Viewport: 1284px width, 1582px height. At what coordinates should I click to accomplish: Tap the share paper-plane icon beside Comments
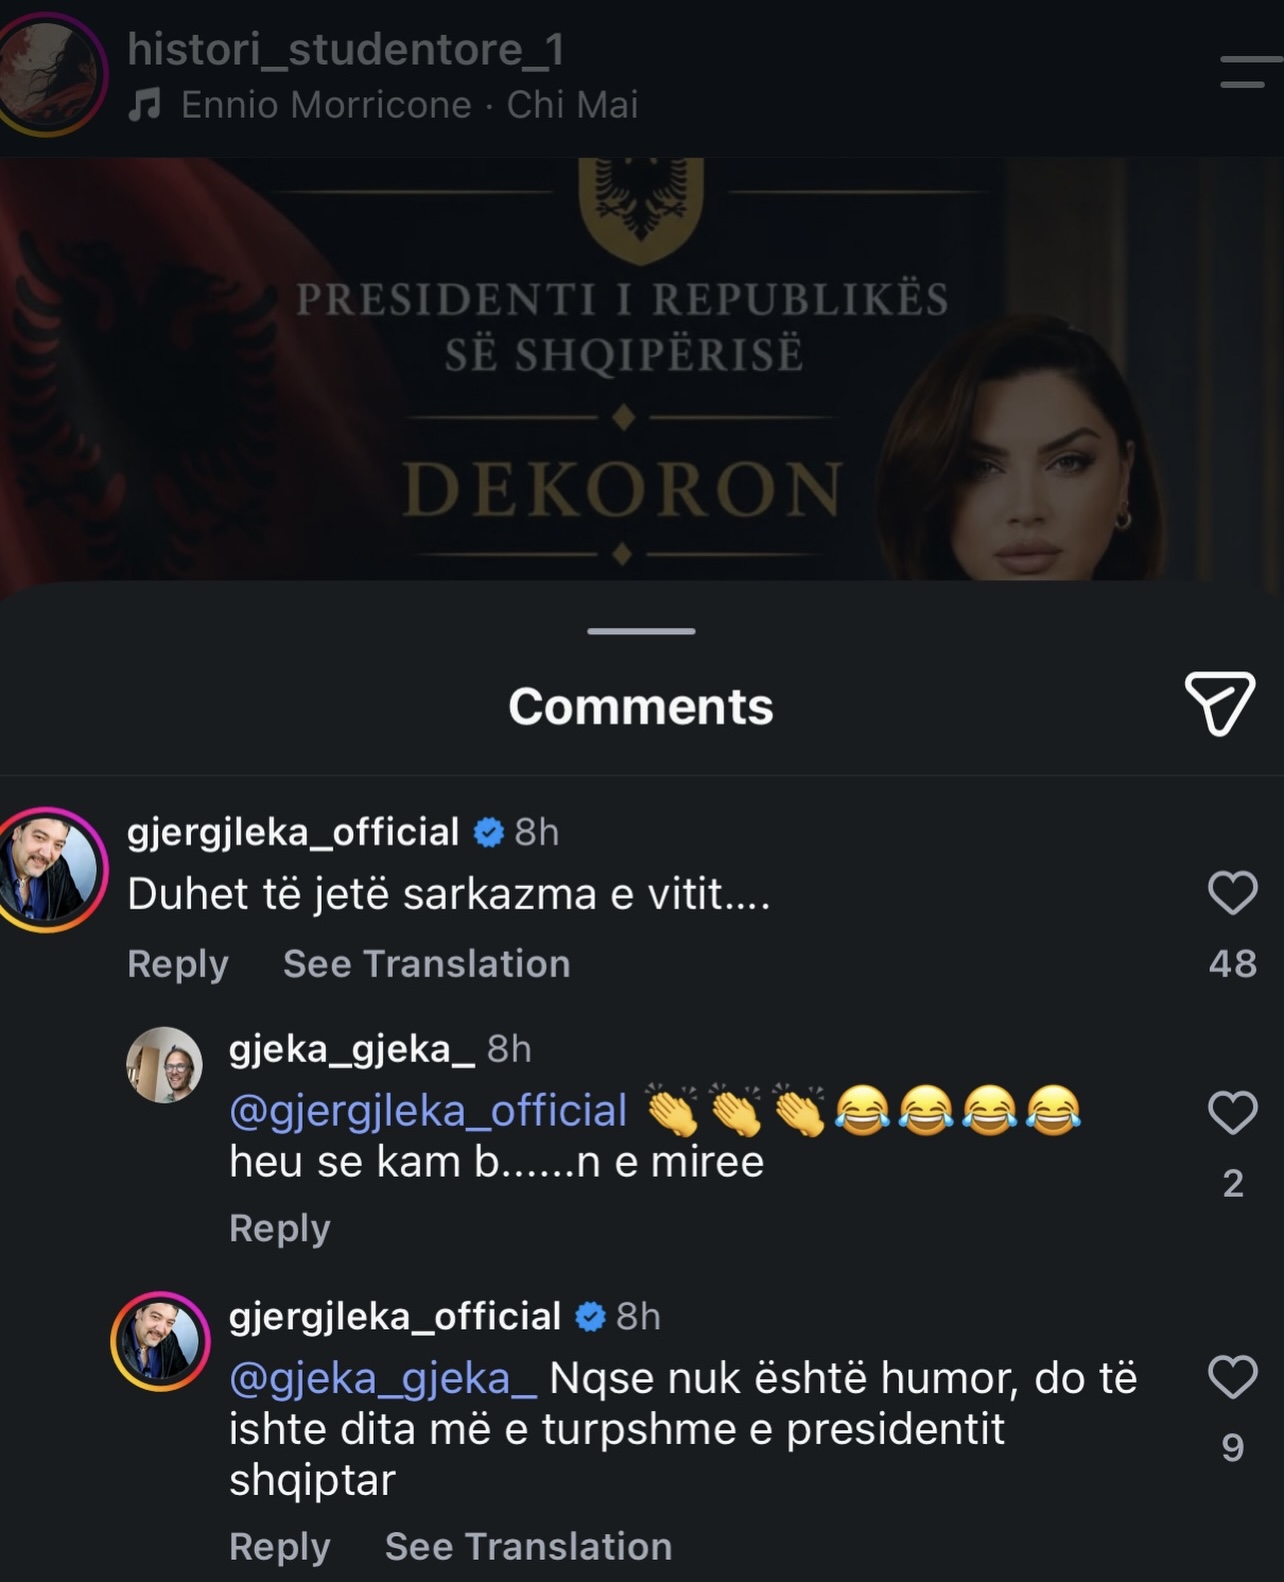1219,704
